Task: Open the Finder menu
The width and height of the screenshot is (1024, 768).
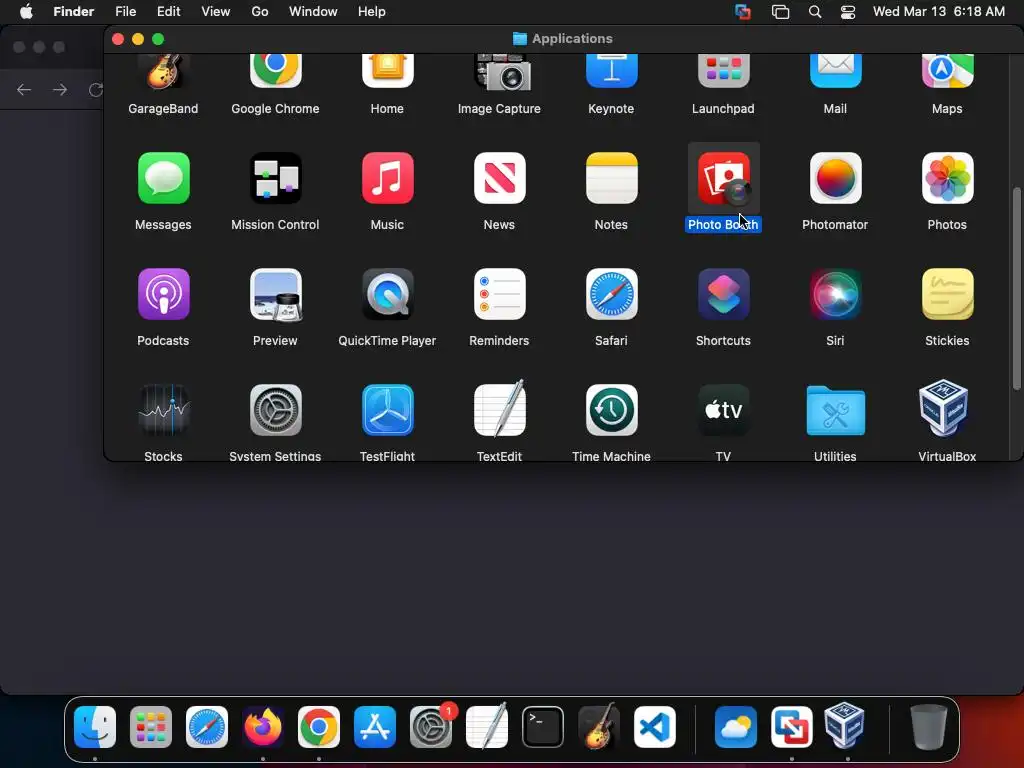Action: coord(74,12)
